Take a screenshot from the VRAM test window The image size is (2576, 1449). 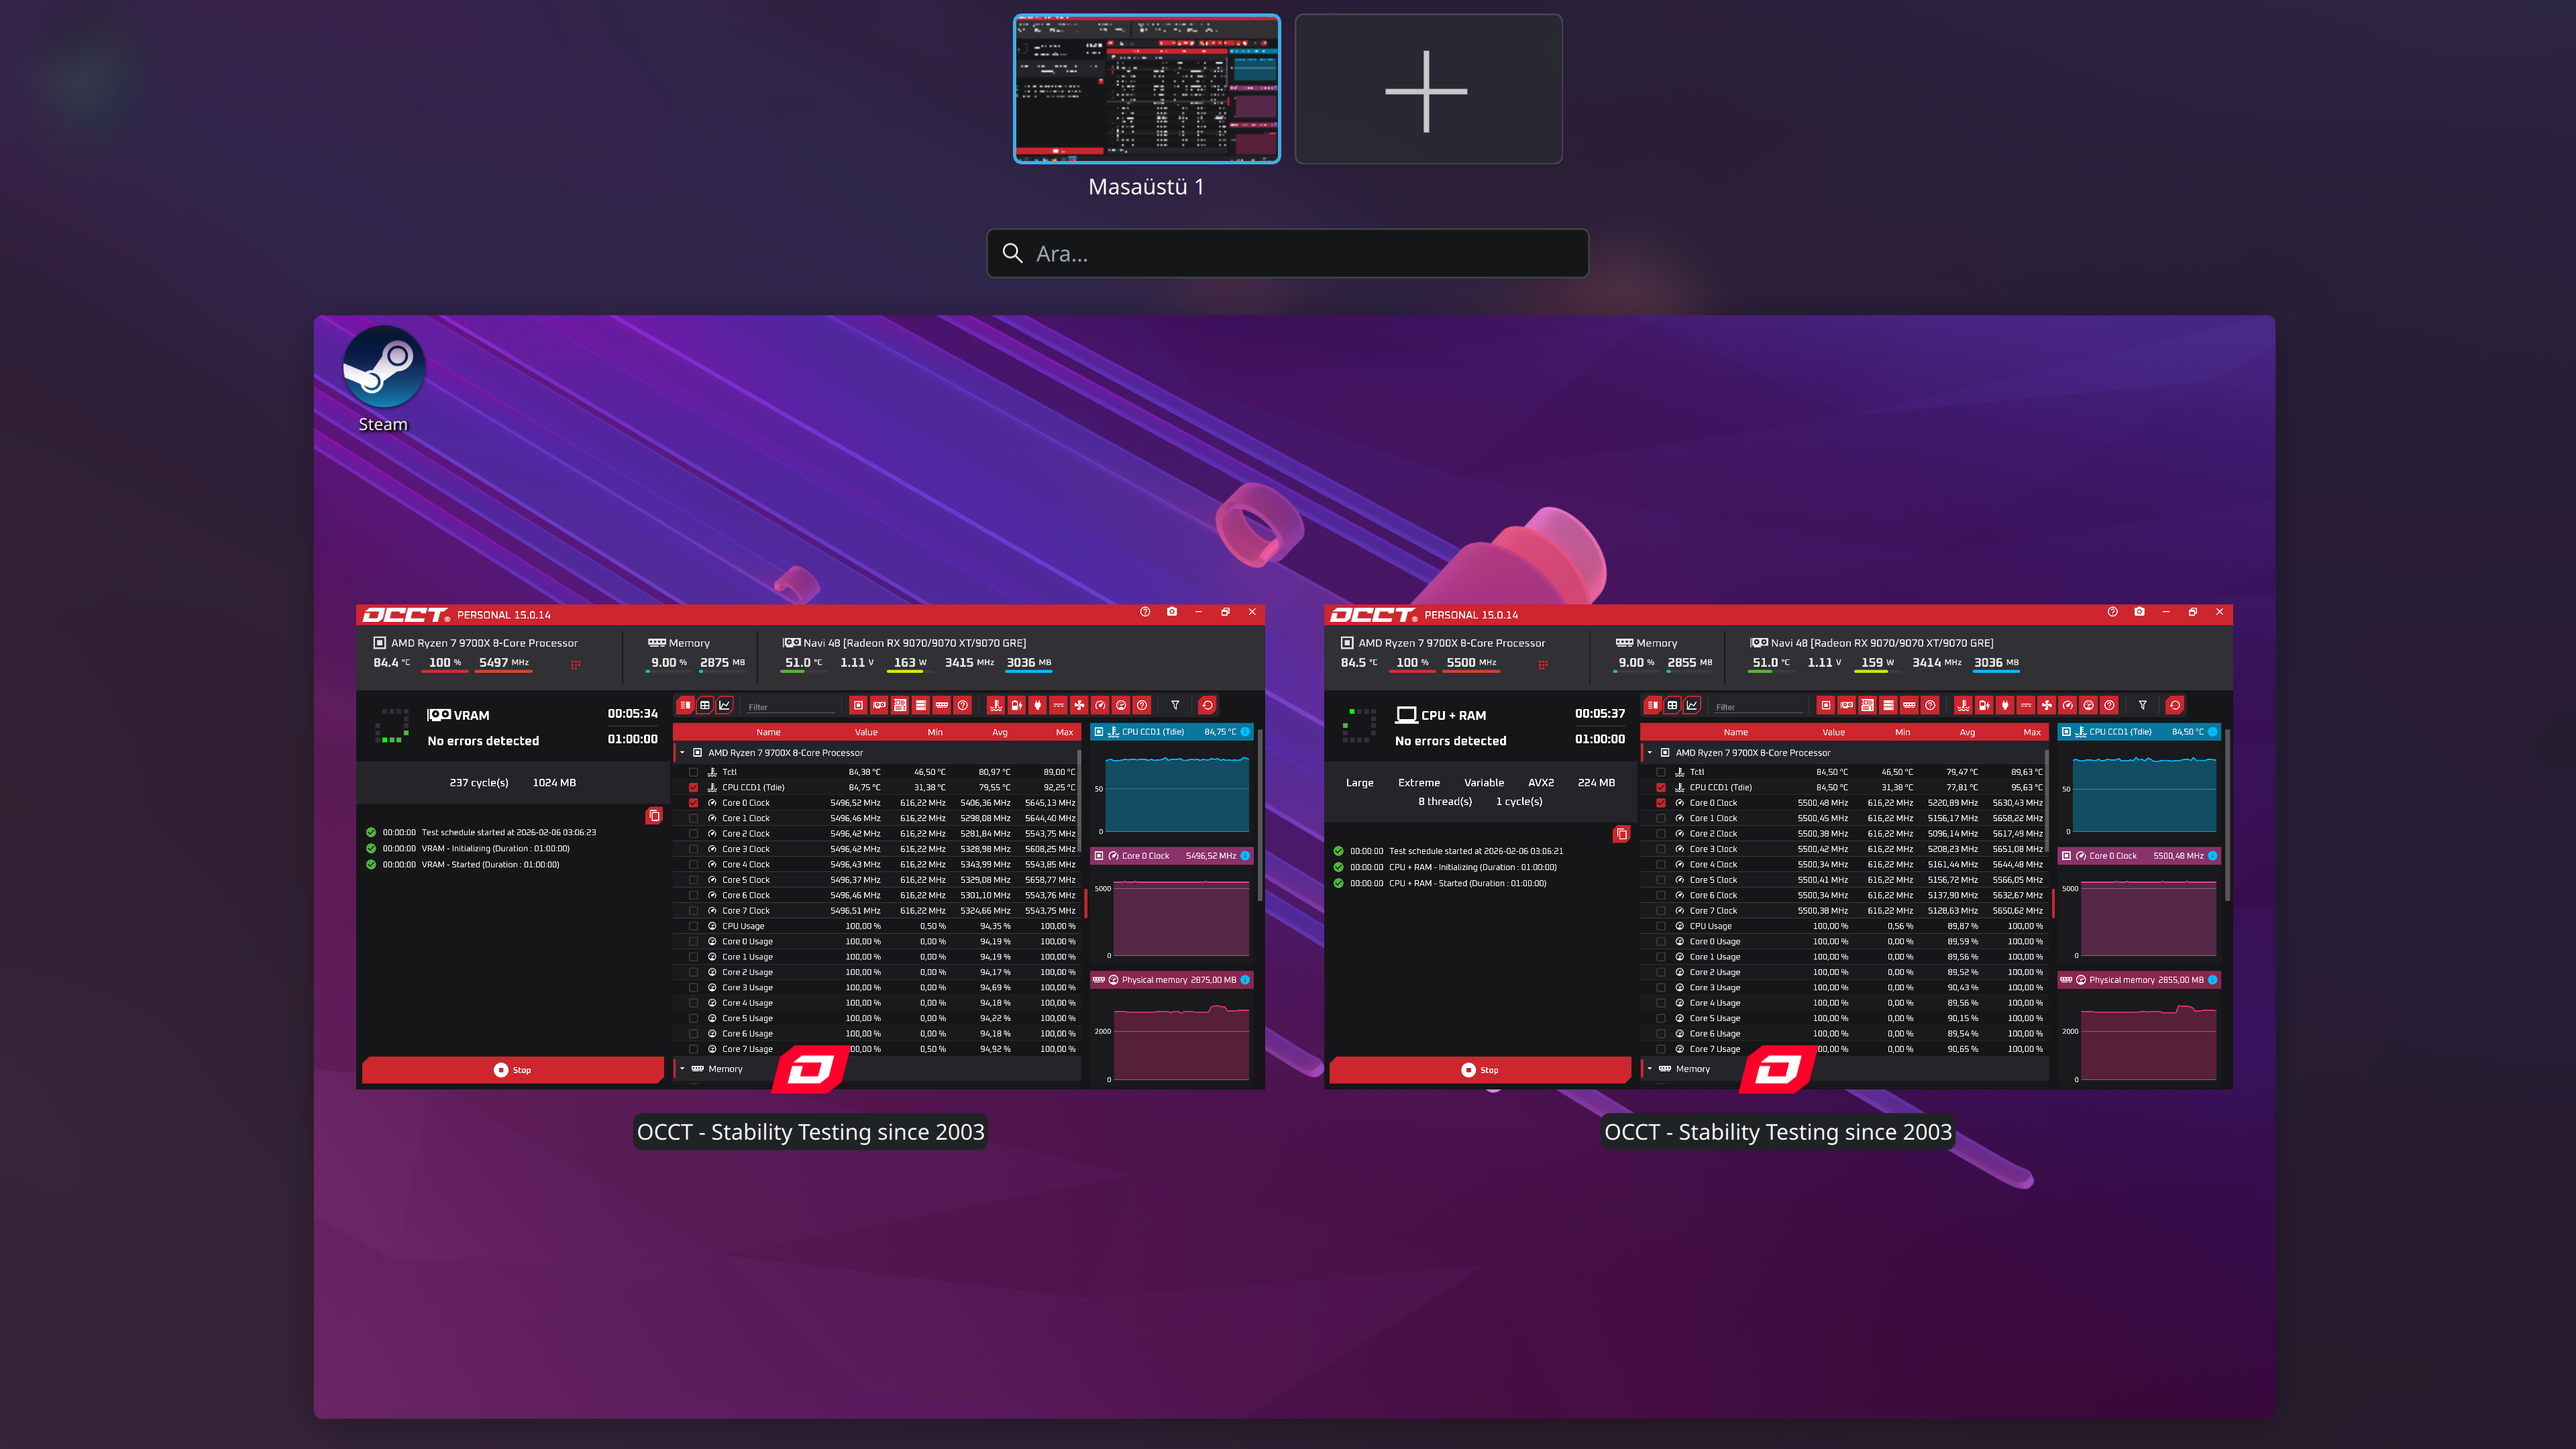(x=1172, y=612)
